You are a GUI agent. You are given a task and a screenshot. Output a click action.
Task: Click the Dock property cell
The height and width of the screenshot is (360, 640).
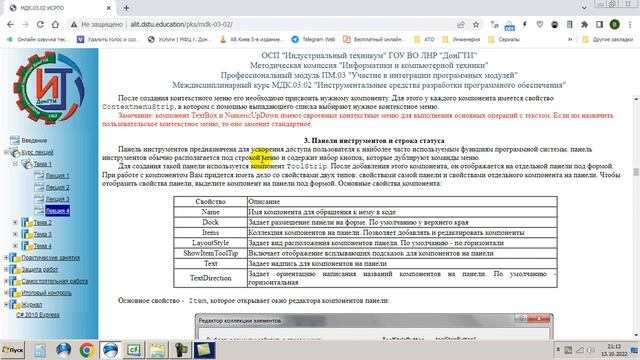210,222
